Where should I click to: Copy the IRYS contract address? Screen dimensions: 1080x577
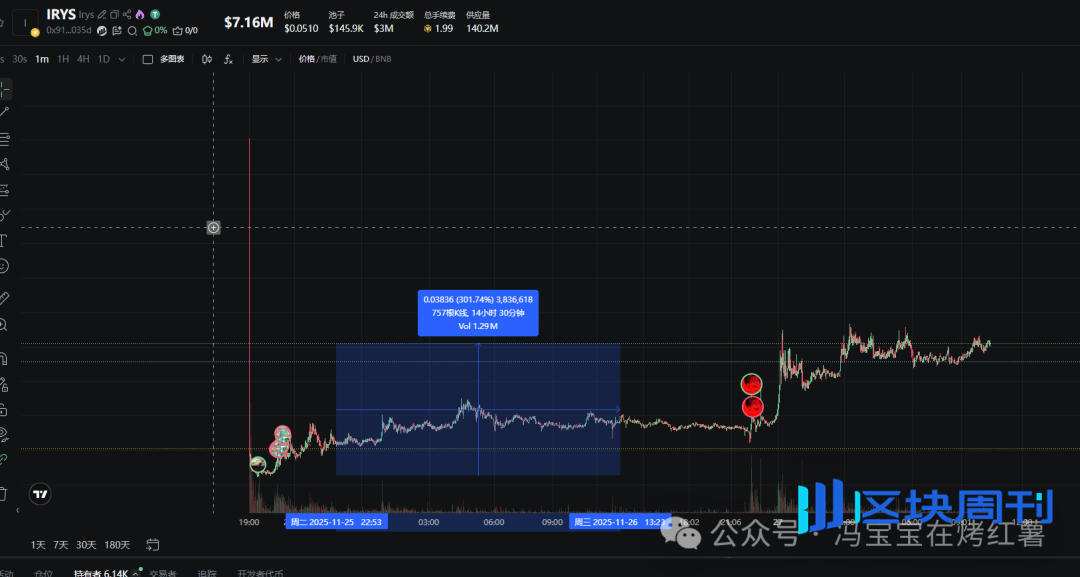[x=113, y=14]
